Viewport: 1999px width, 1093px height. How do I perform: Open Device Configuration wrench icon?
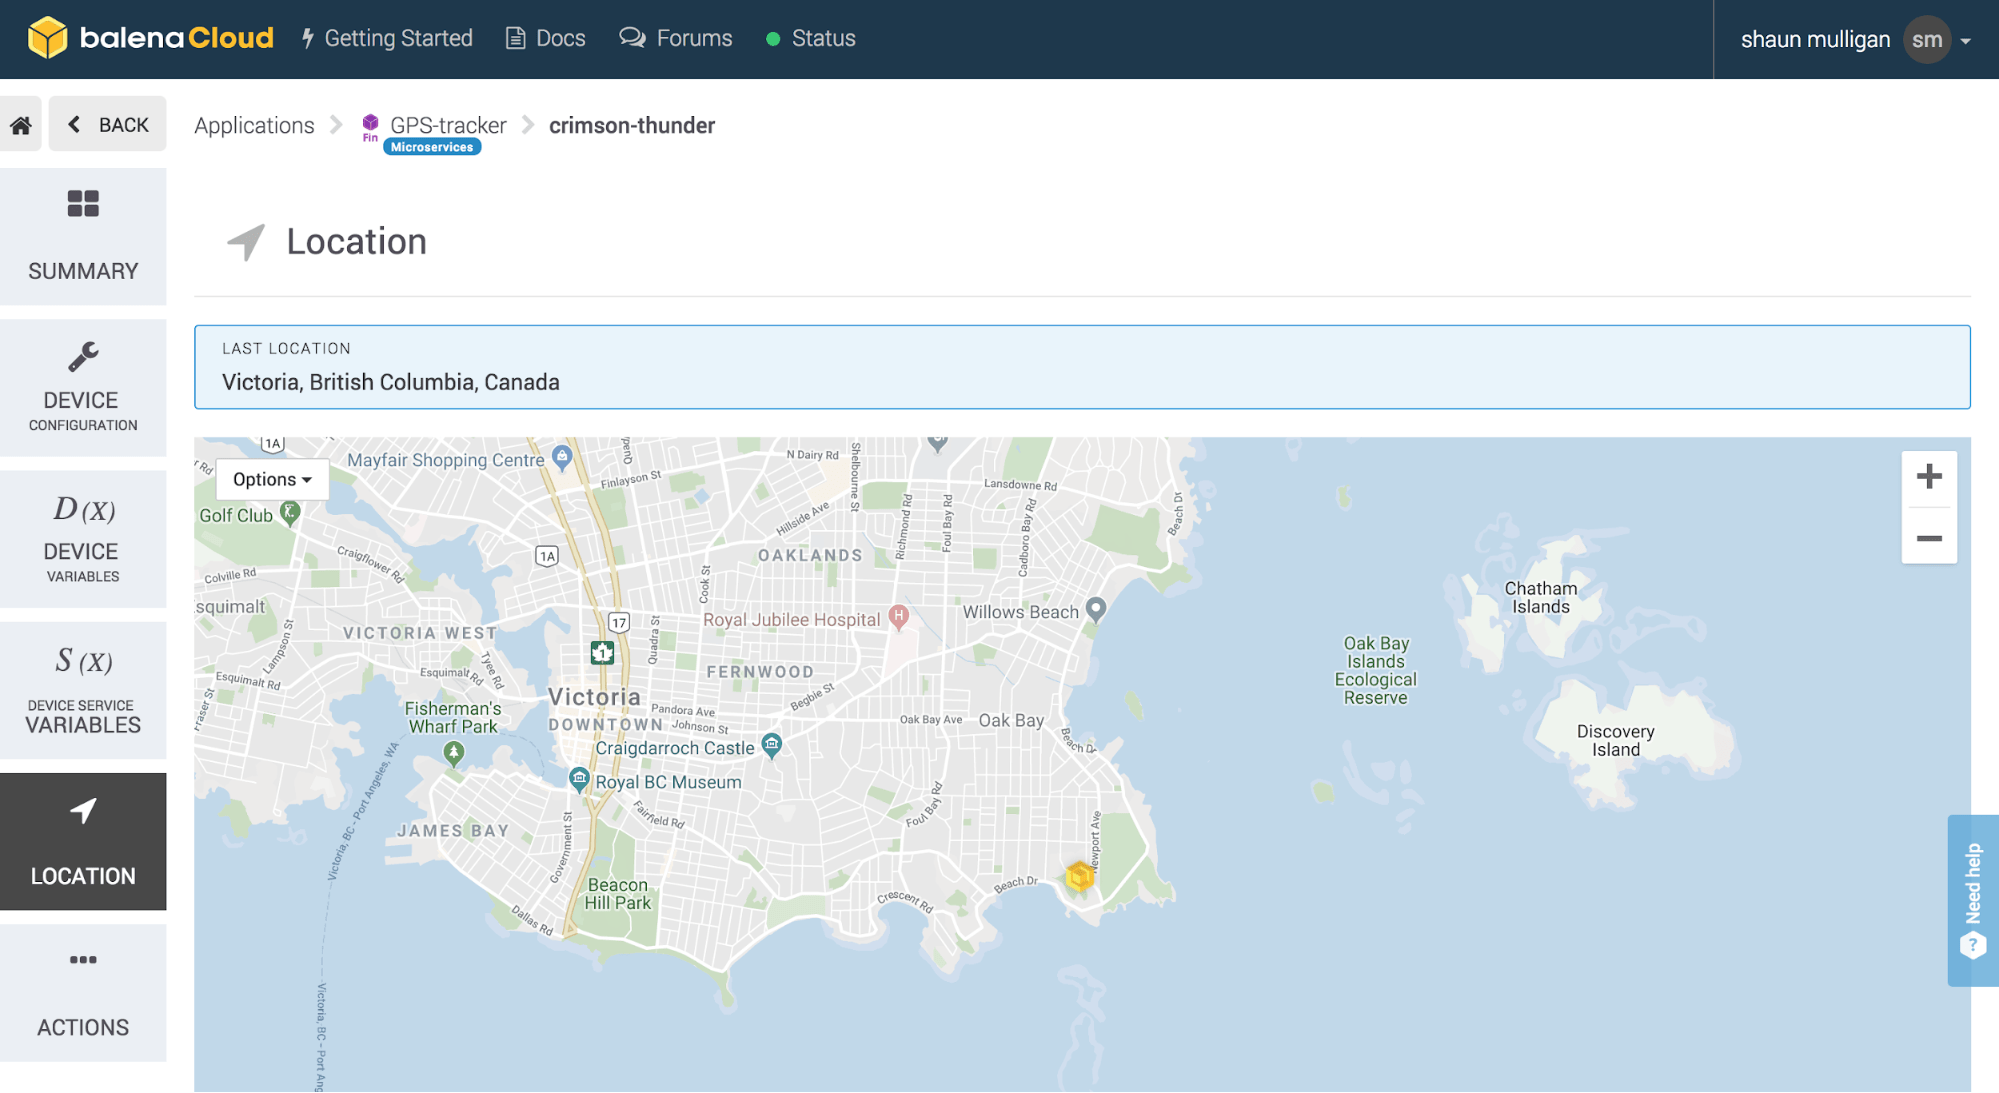(x=83, y=357)
